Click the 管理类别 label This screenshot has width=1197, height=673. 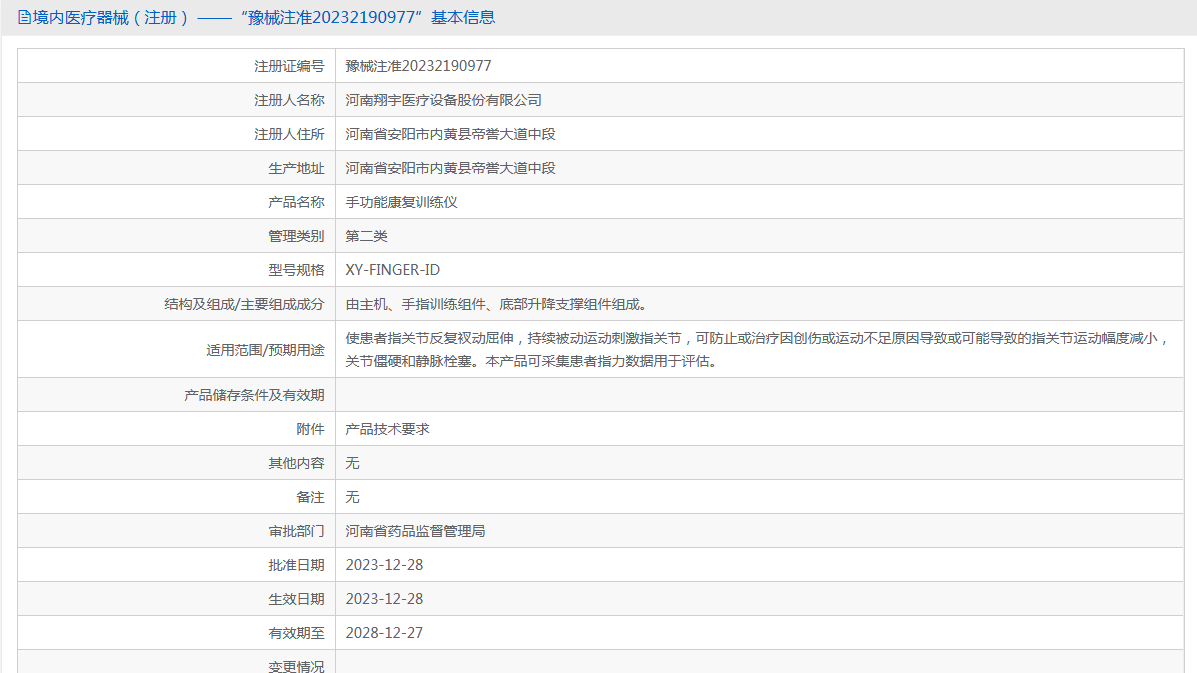pos(296,236)
